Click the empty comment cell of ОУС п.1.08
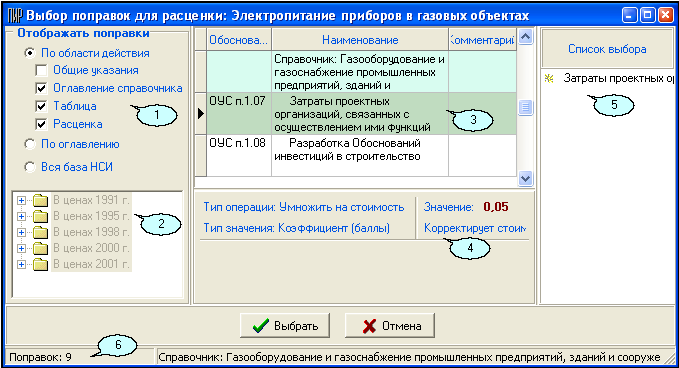 (x=482, y=155)
